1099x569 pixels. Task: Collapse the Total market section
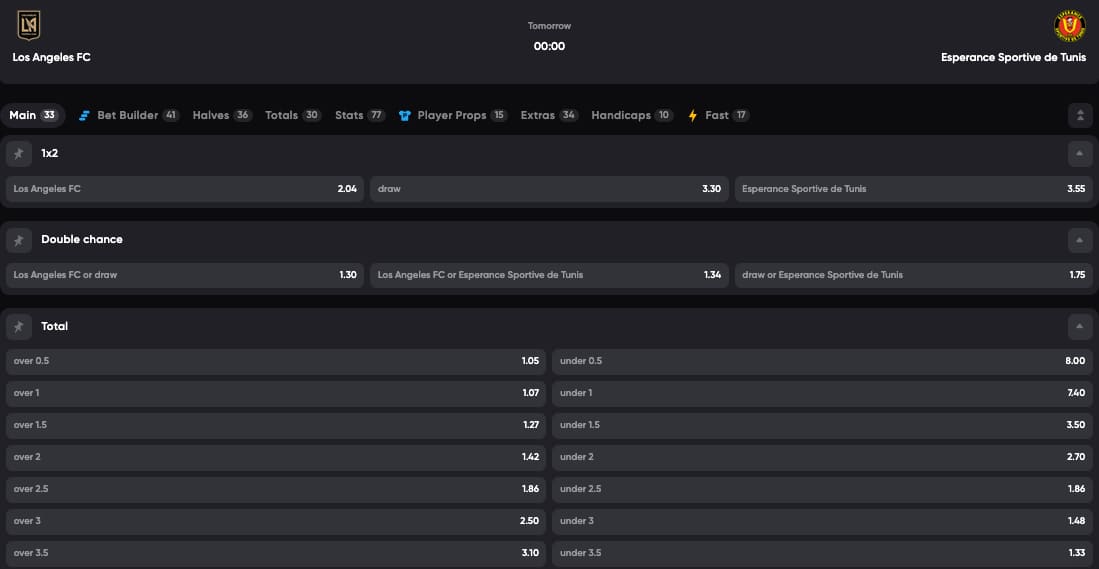[x=1080, y=327]
